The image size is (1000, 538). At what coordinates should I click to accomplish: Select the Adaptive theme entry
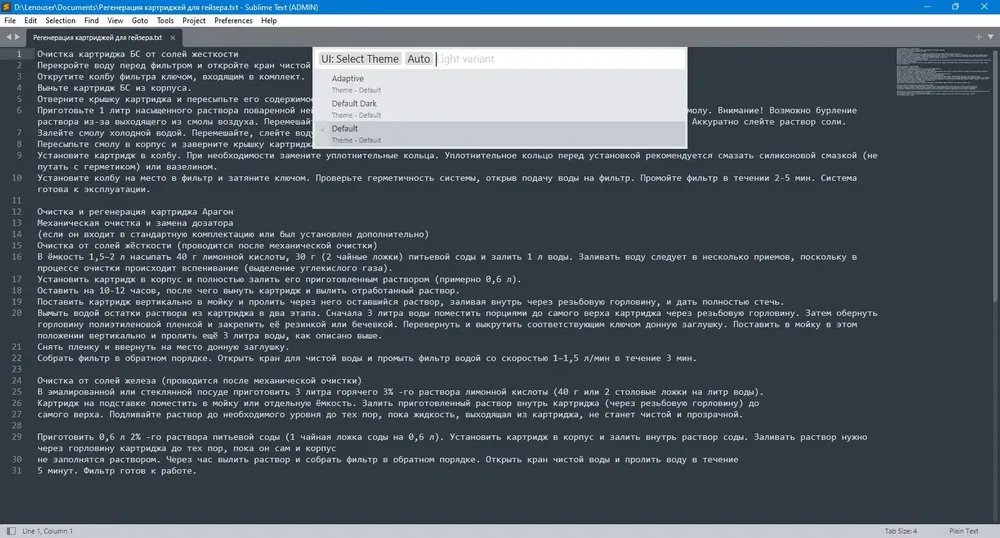click(x=501, y=84)
